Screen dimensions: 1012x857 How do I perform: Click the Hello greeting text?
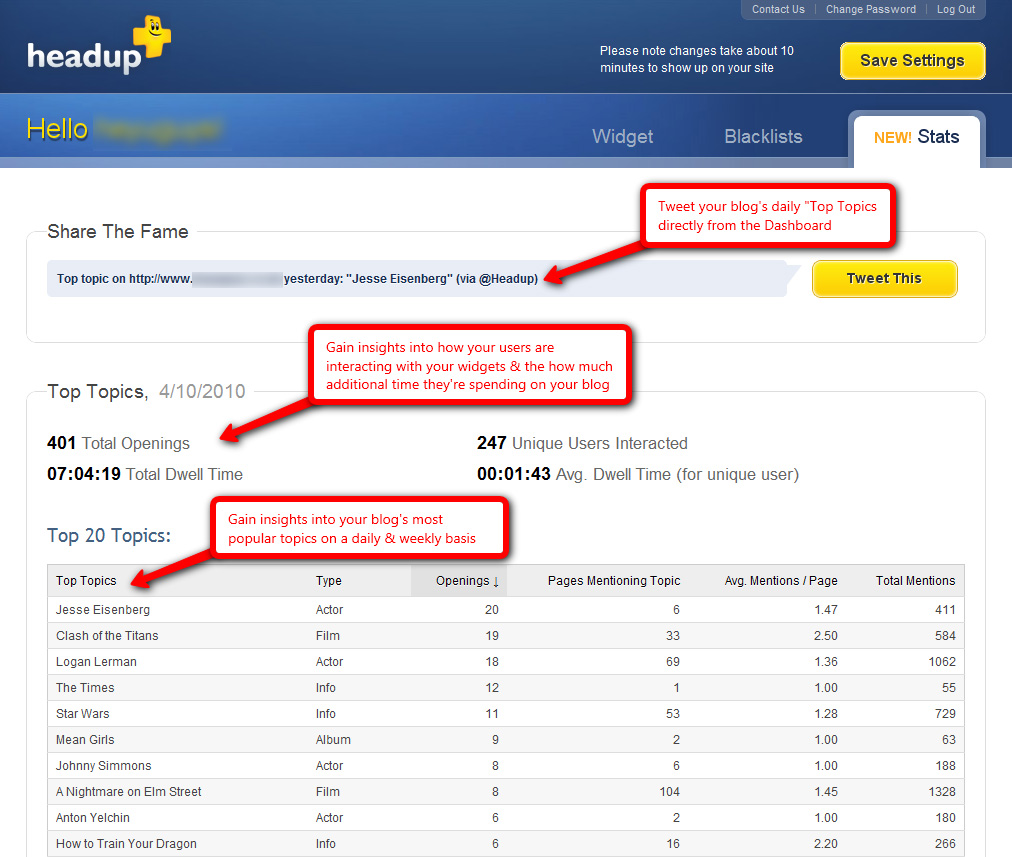point(57,129)
